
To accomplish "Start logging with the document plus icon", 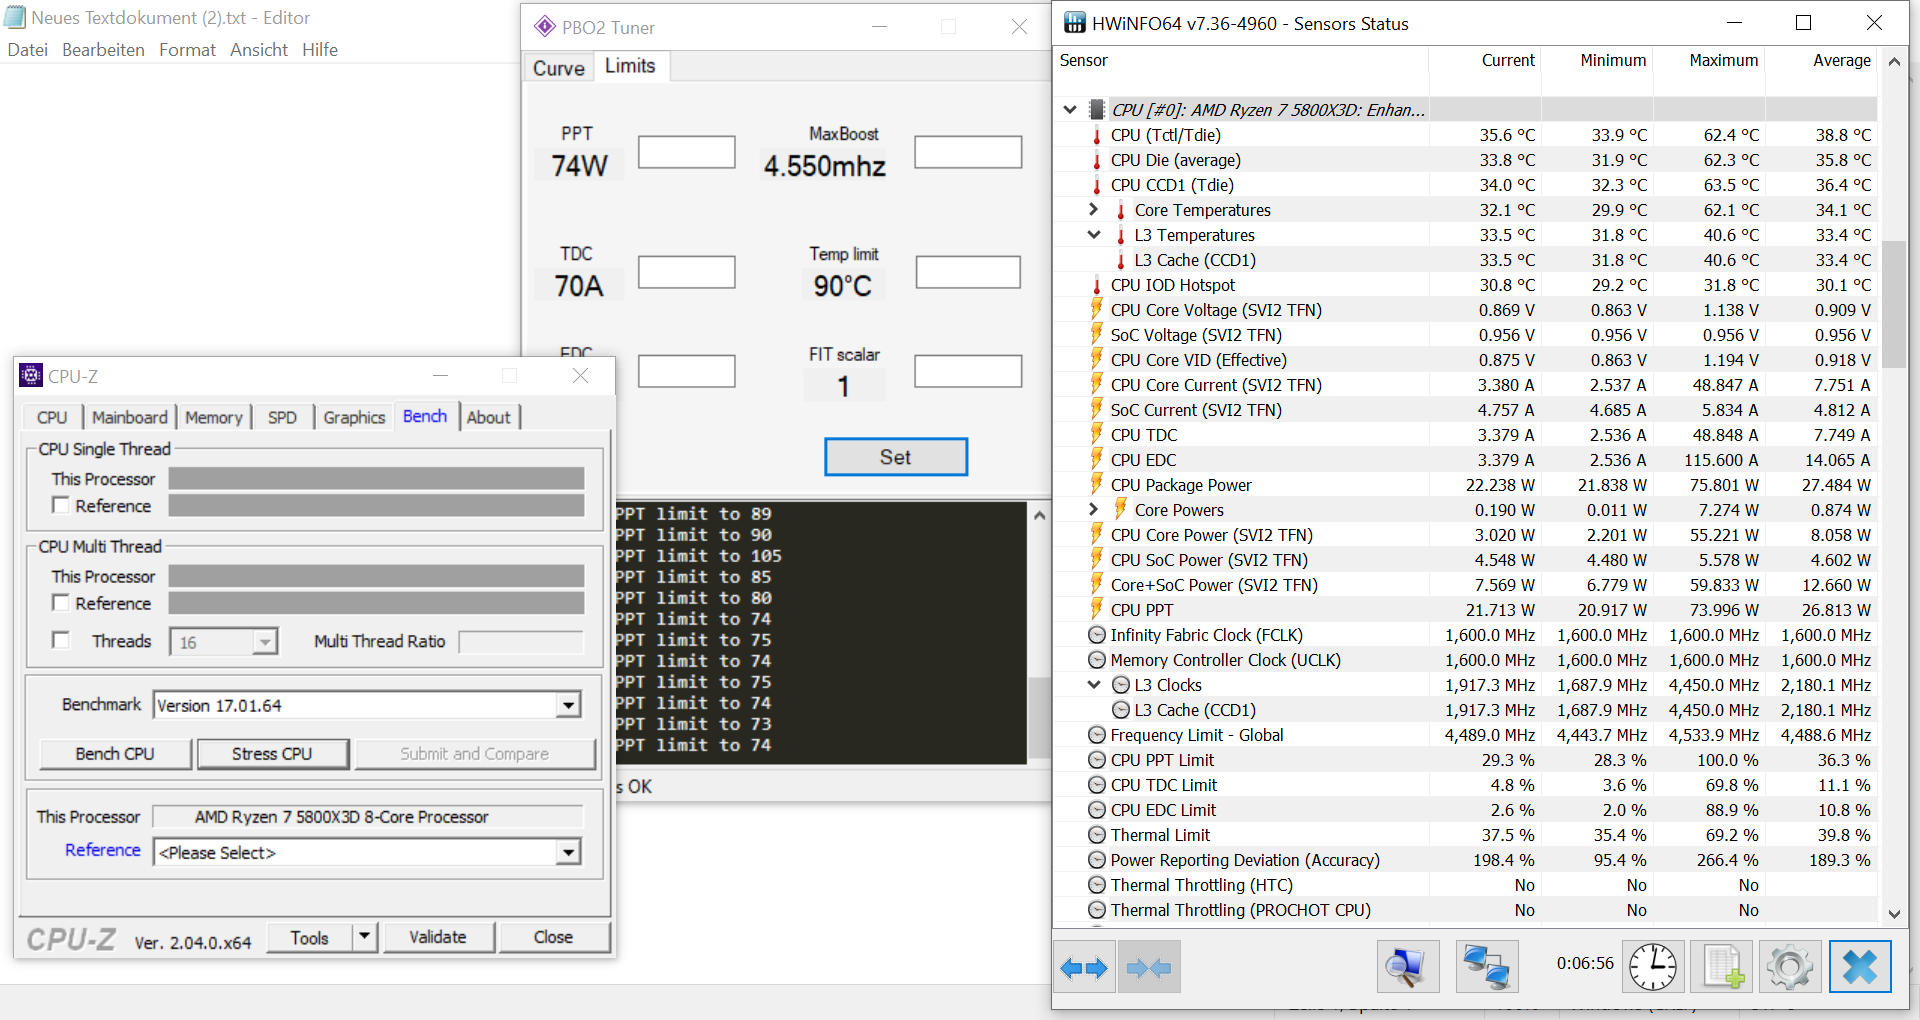I will pyautogui.click(x=1722, y=967).
